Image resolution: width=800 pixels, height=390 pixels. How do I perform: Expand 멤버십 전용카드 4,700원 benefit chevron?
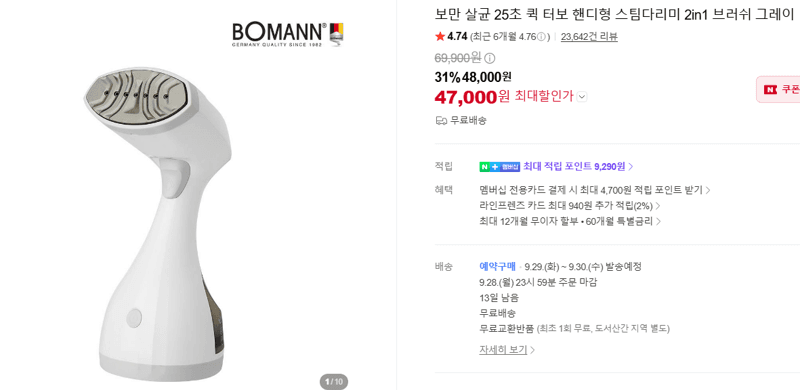pyautogui.click(x=708, y=190)
